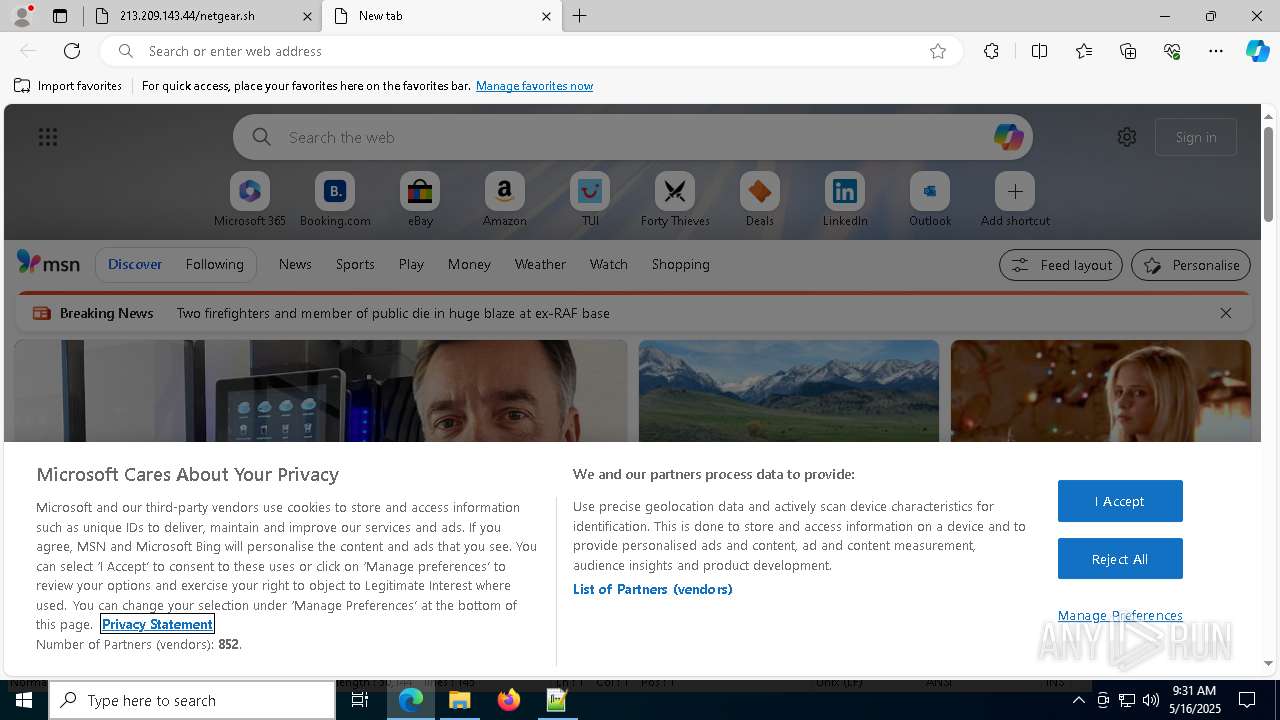1280x720 pixels.
Task: Open List of Partners (vendors) link
Action: tap(653, 589)
